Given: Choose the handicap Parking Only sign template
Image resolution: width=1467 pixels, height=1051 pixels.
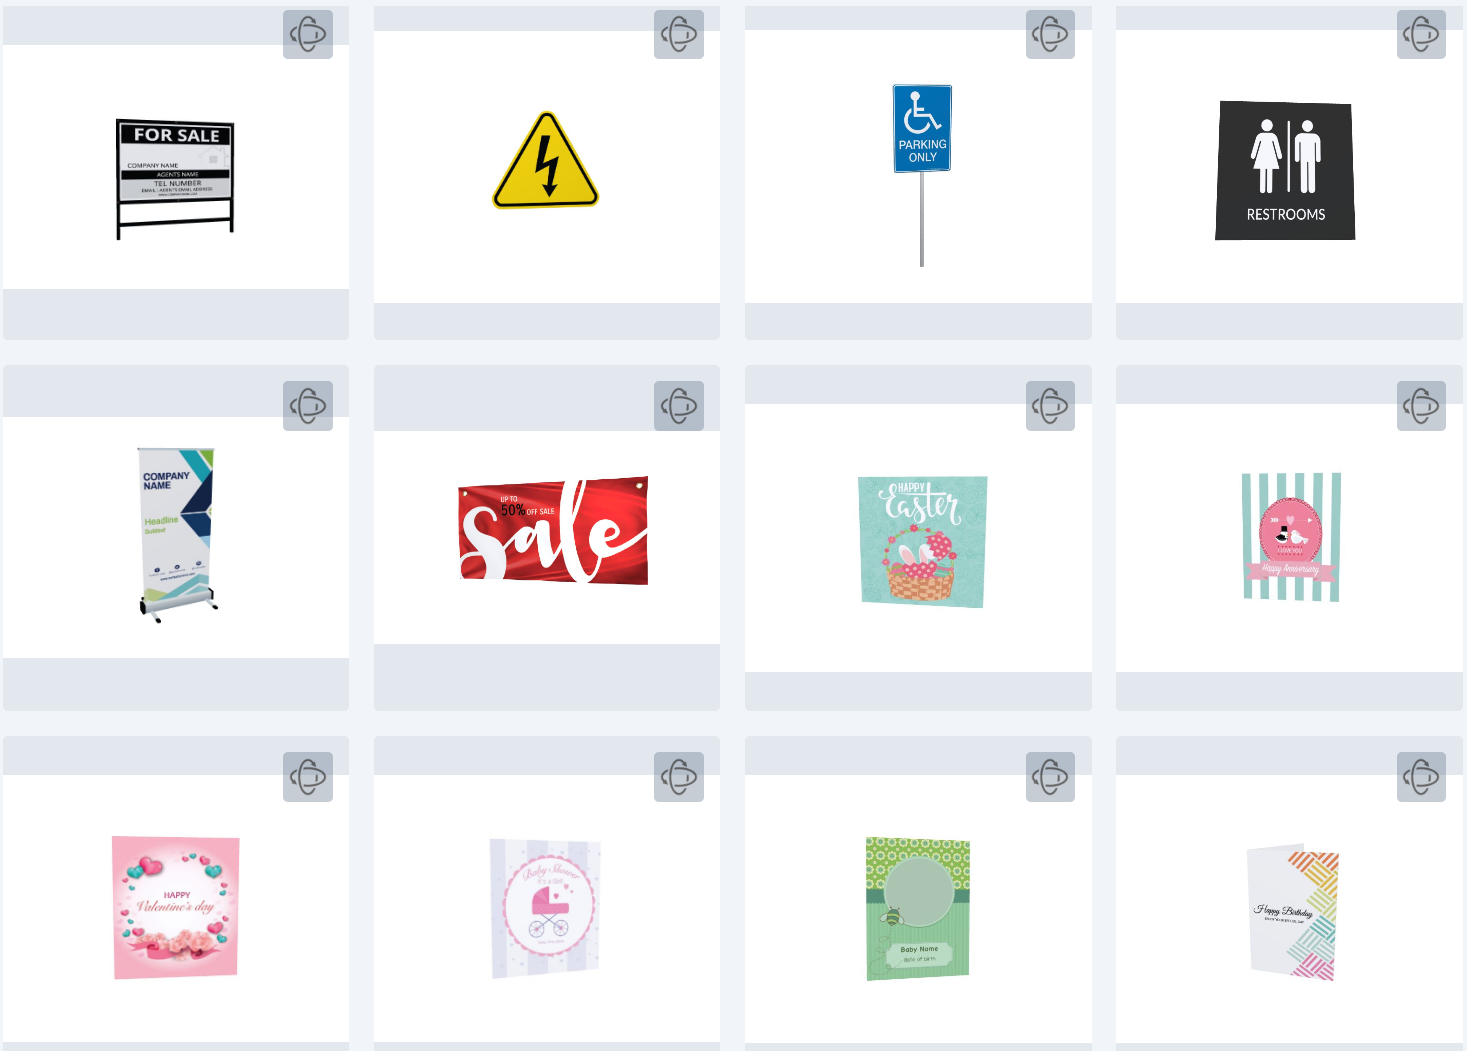Looking at the screenshot, I should (x=922, y=175).
